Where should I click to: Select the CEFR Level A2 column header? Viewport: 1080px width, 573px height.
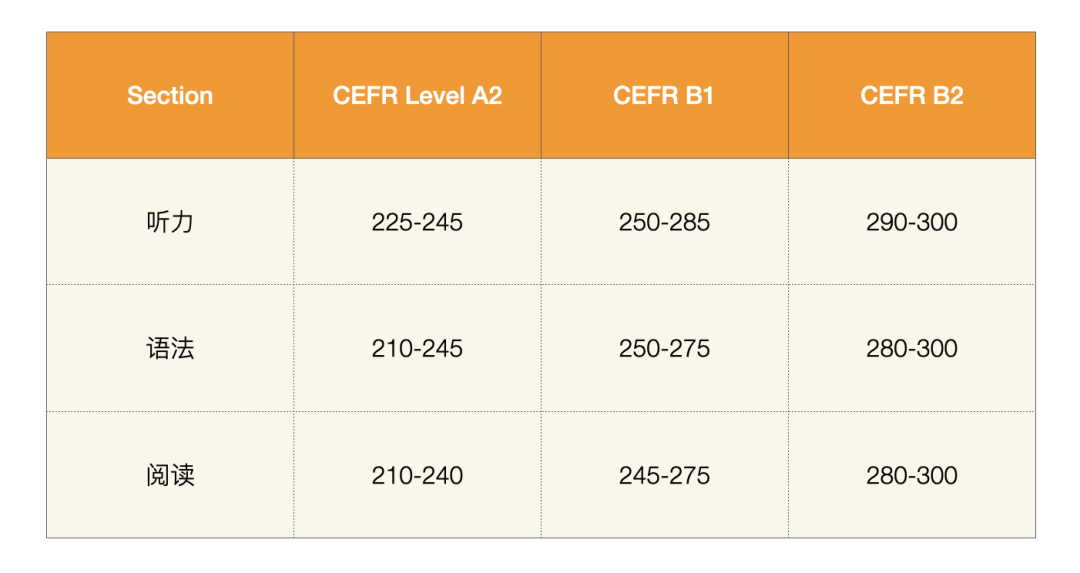417,95
